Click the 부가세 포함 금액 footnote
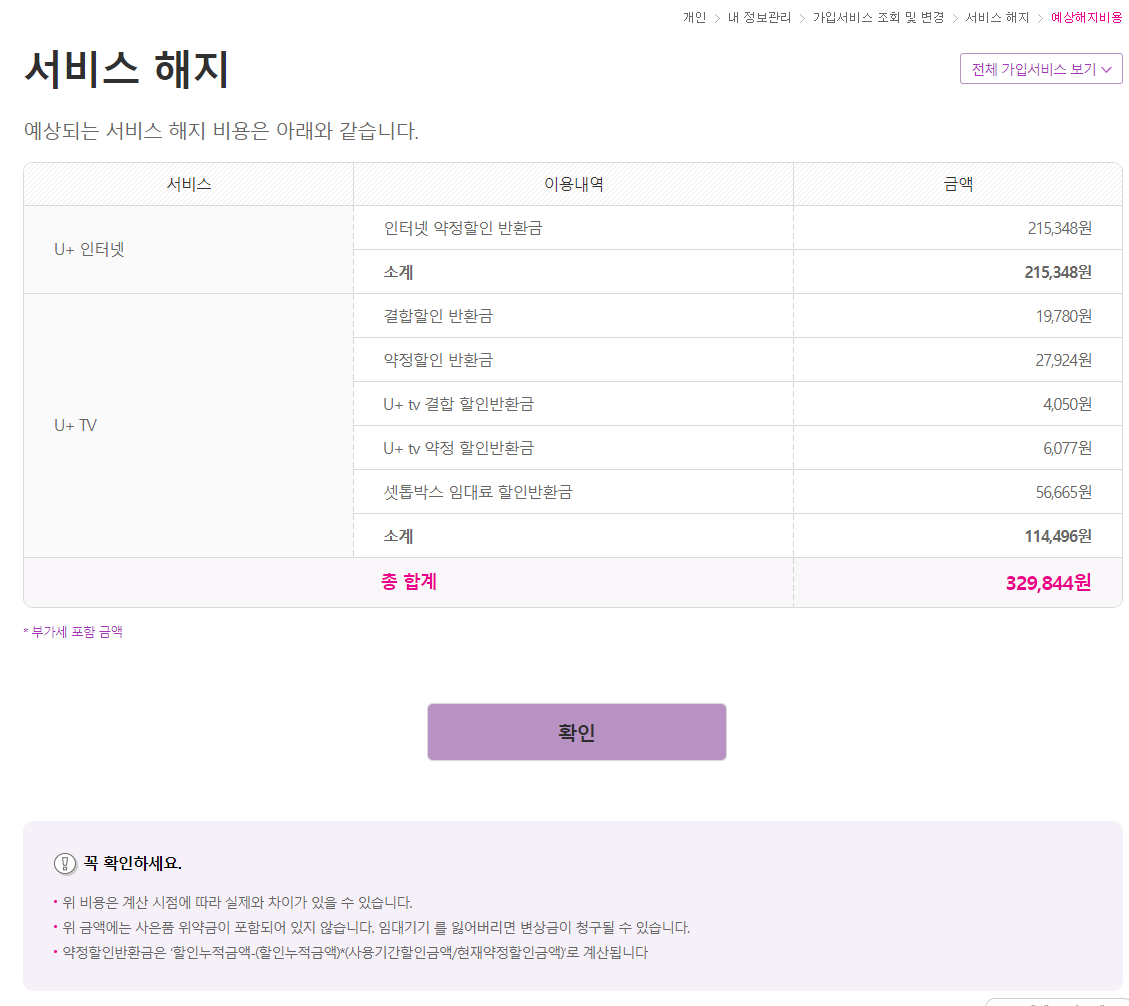The width and height of the screenshot is (1129, 1006). click(x=75, y=632)
